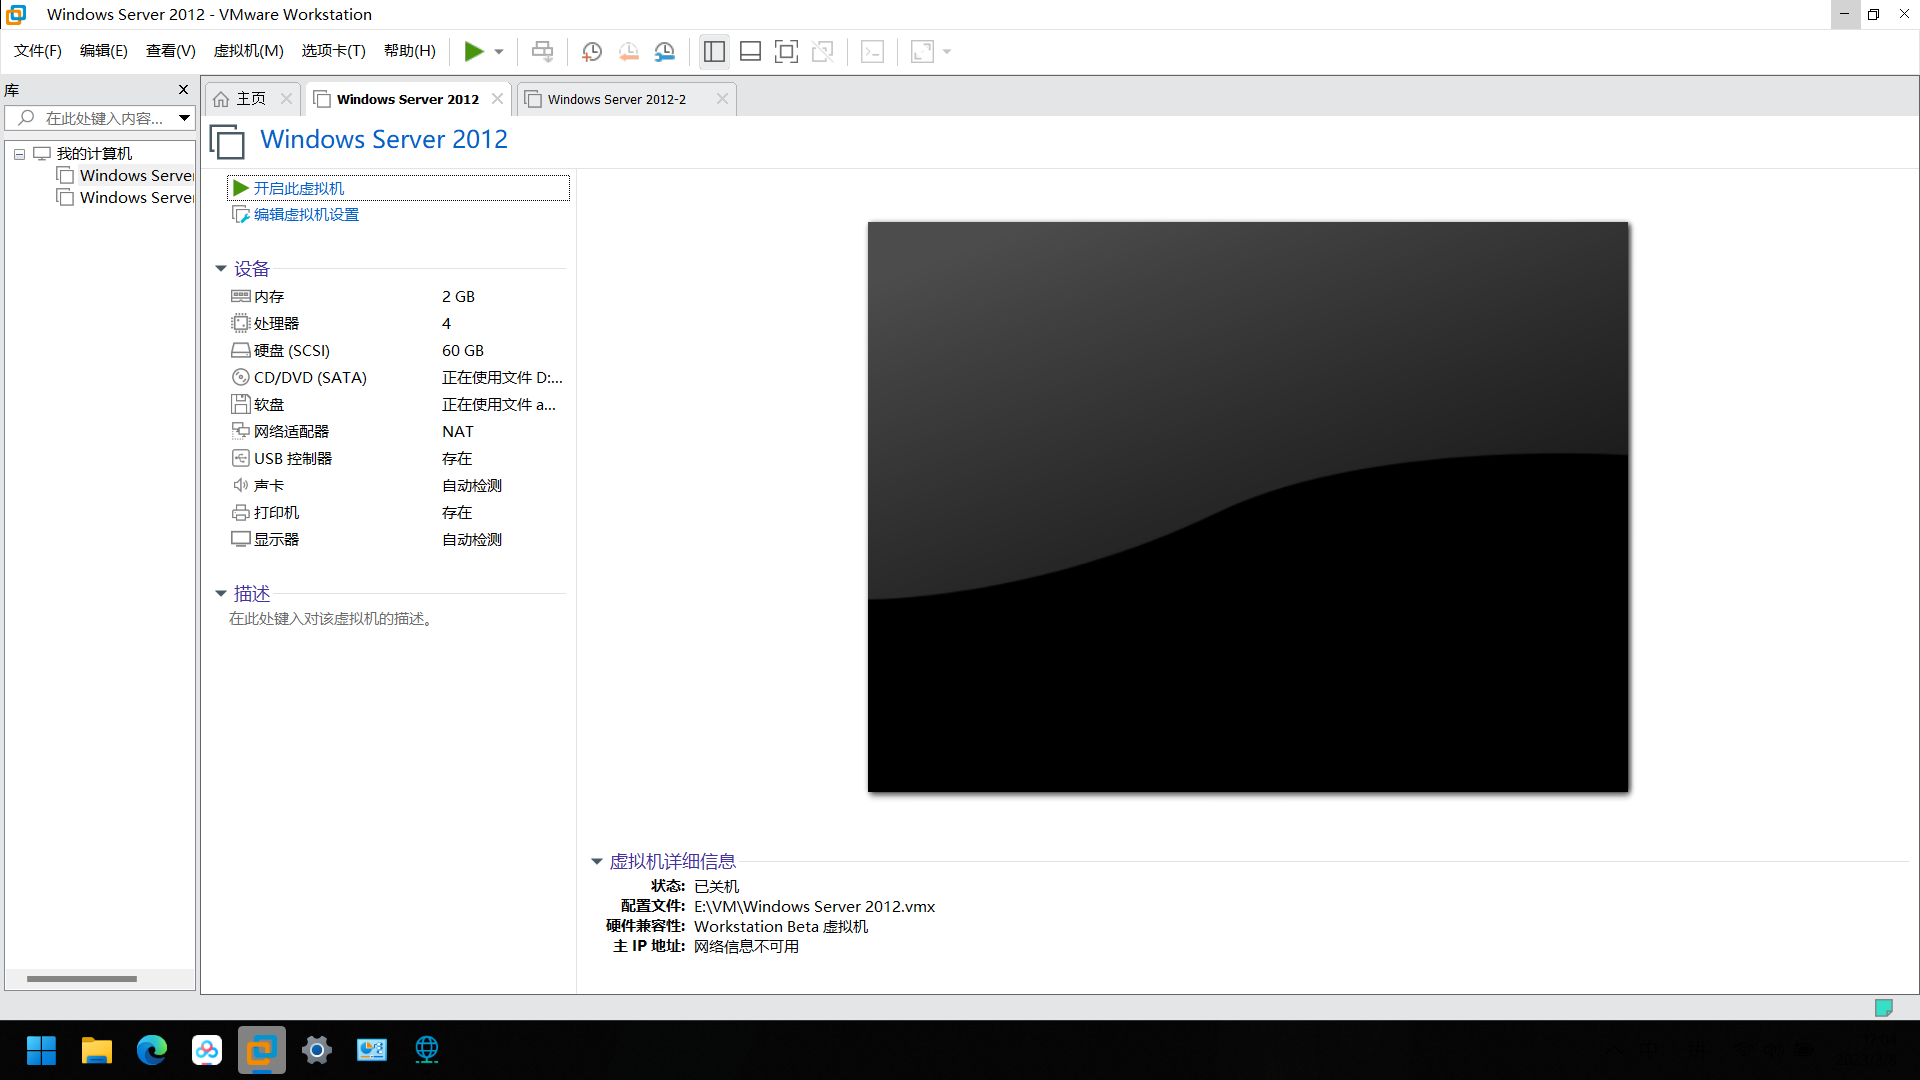Open the power options dropdown arrow
The image size is (1920, 1080).
click(x=499, y=51)
